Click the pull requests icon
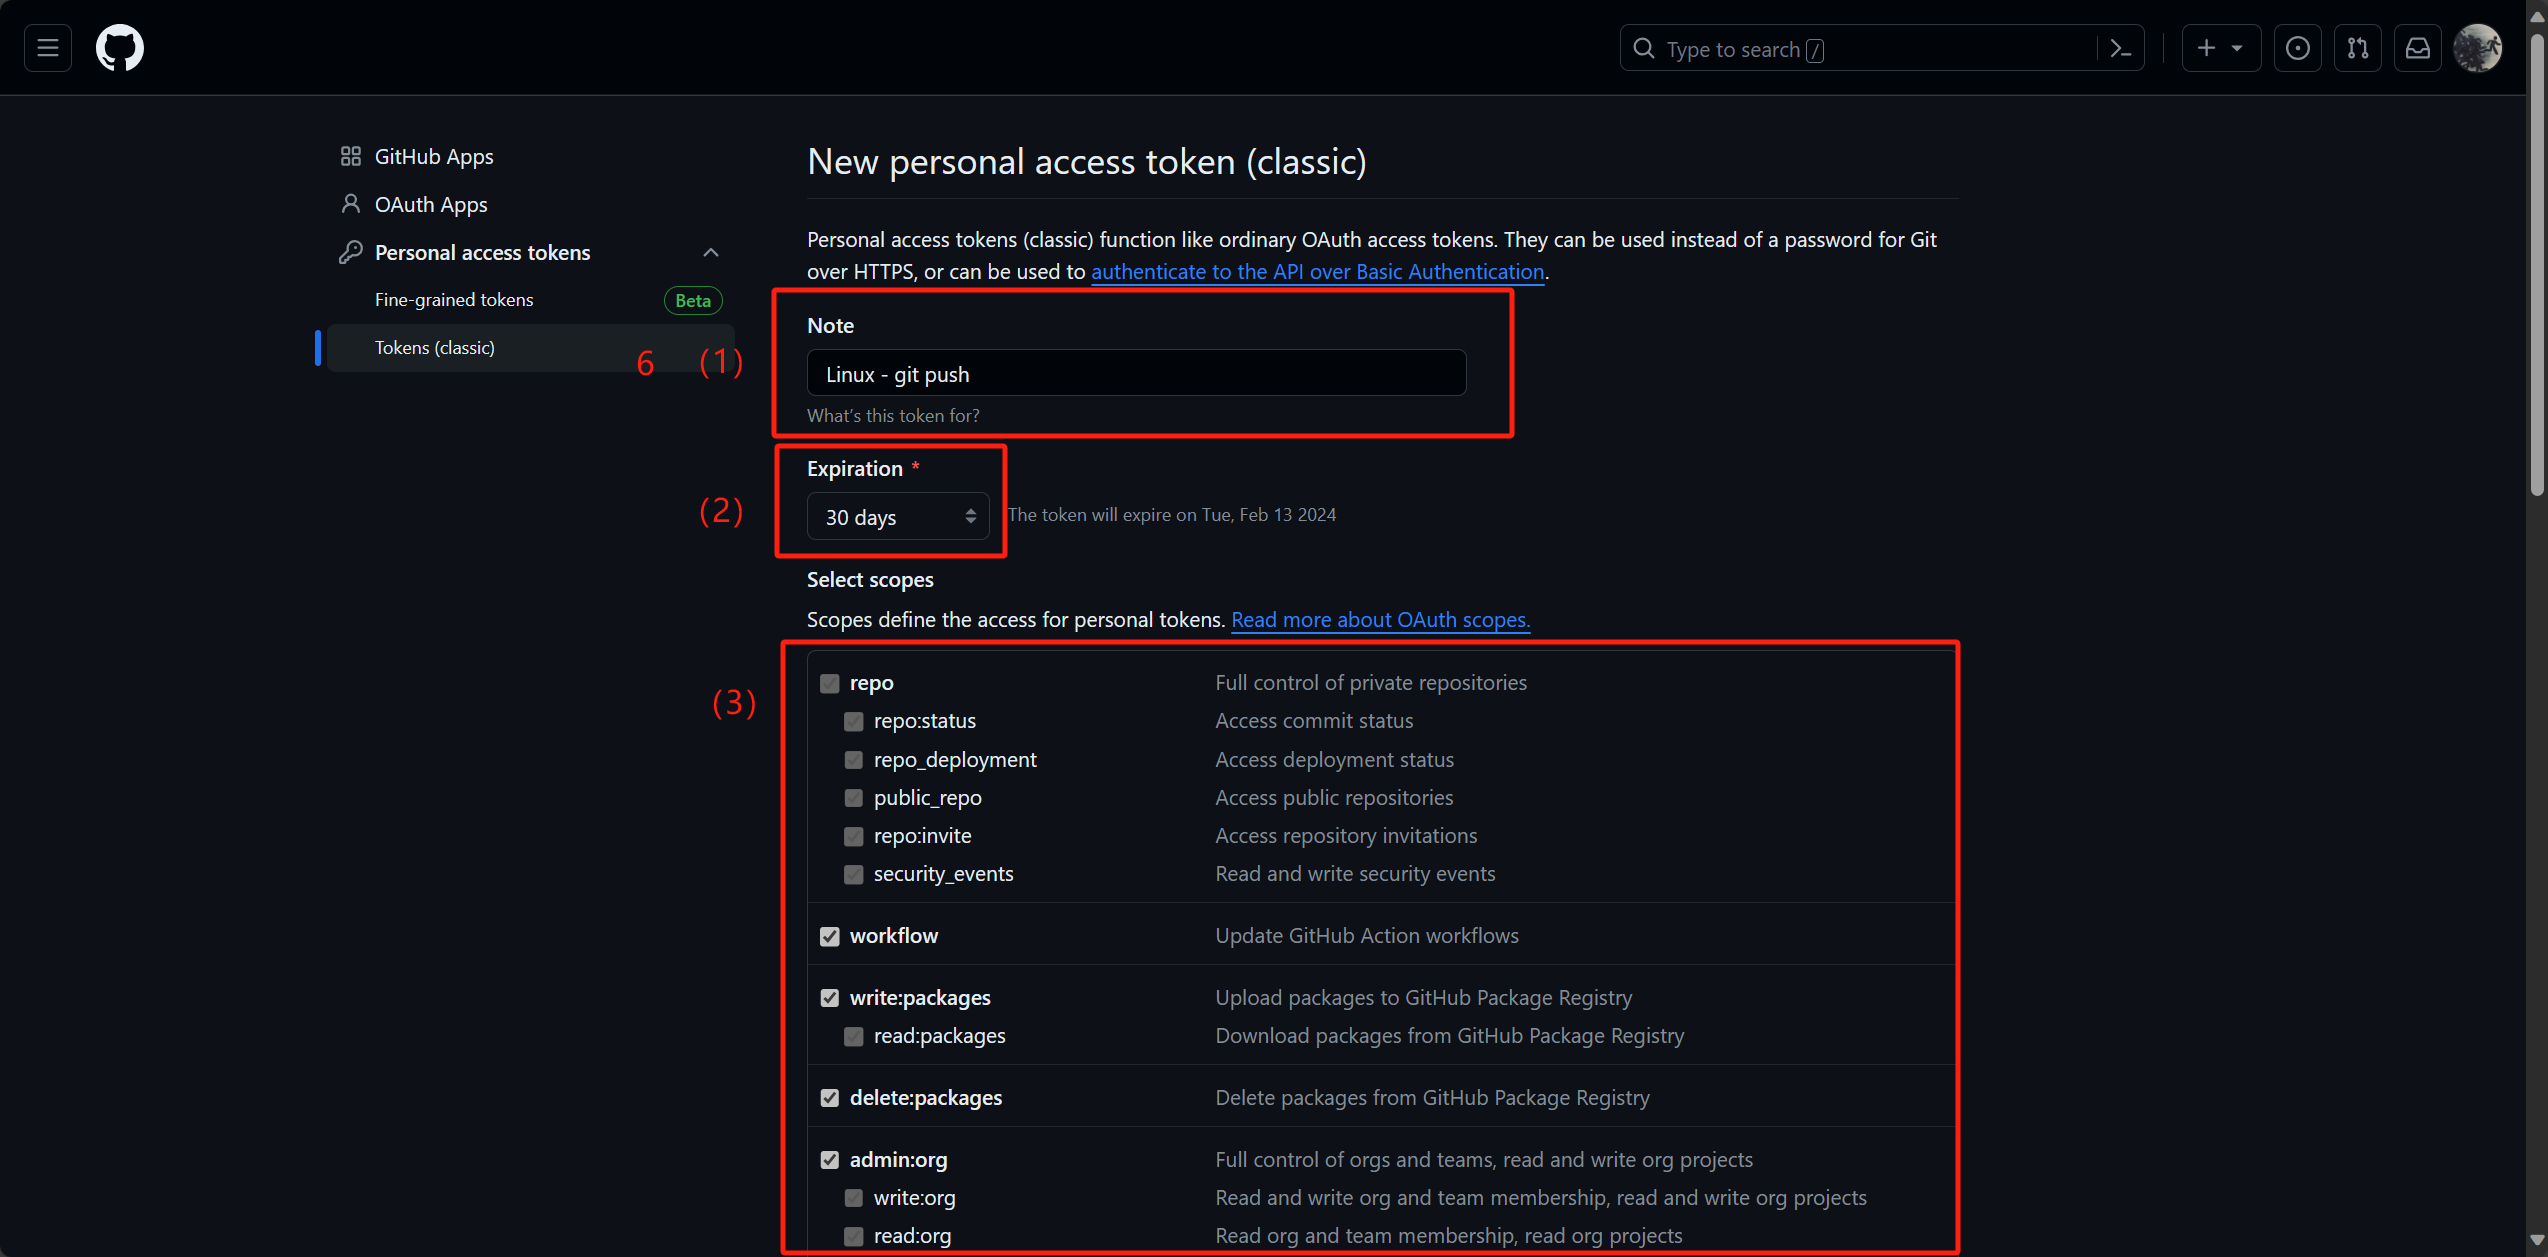 (2360, 49)
